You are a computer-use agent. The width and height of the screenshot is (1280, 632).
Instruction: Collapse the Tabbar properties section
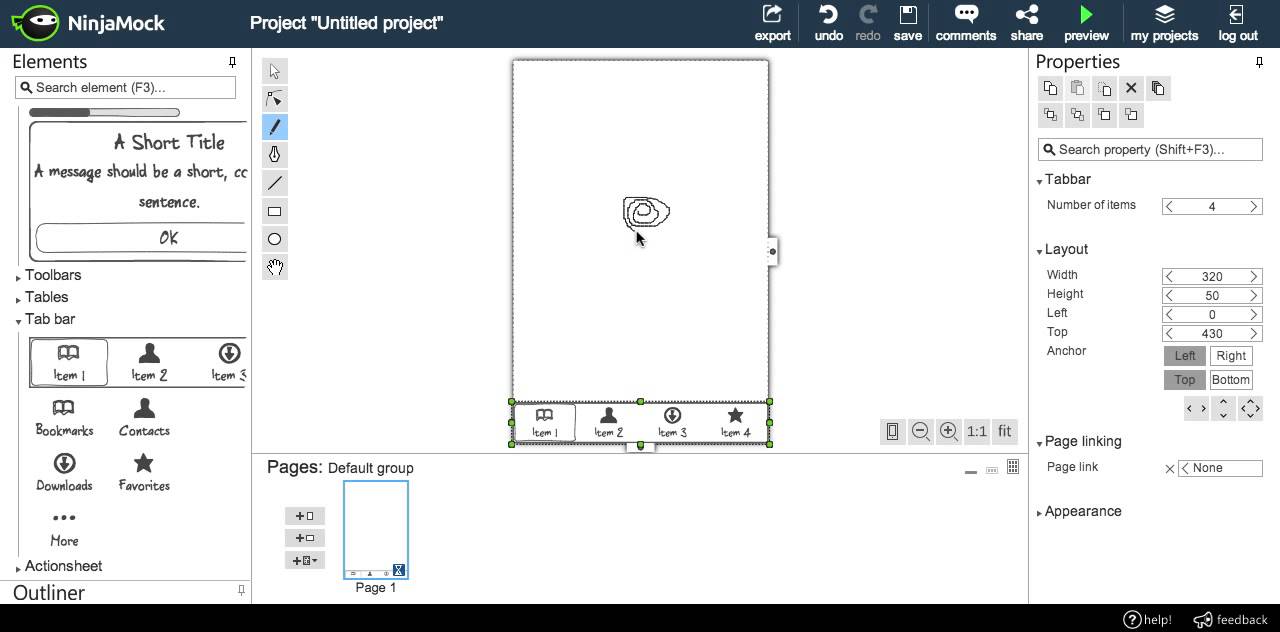1067,180
